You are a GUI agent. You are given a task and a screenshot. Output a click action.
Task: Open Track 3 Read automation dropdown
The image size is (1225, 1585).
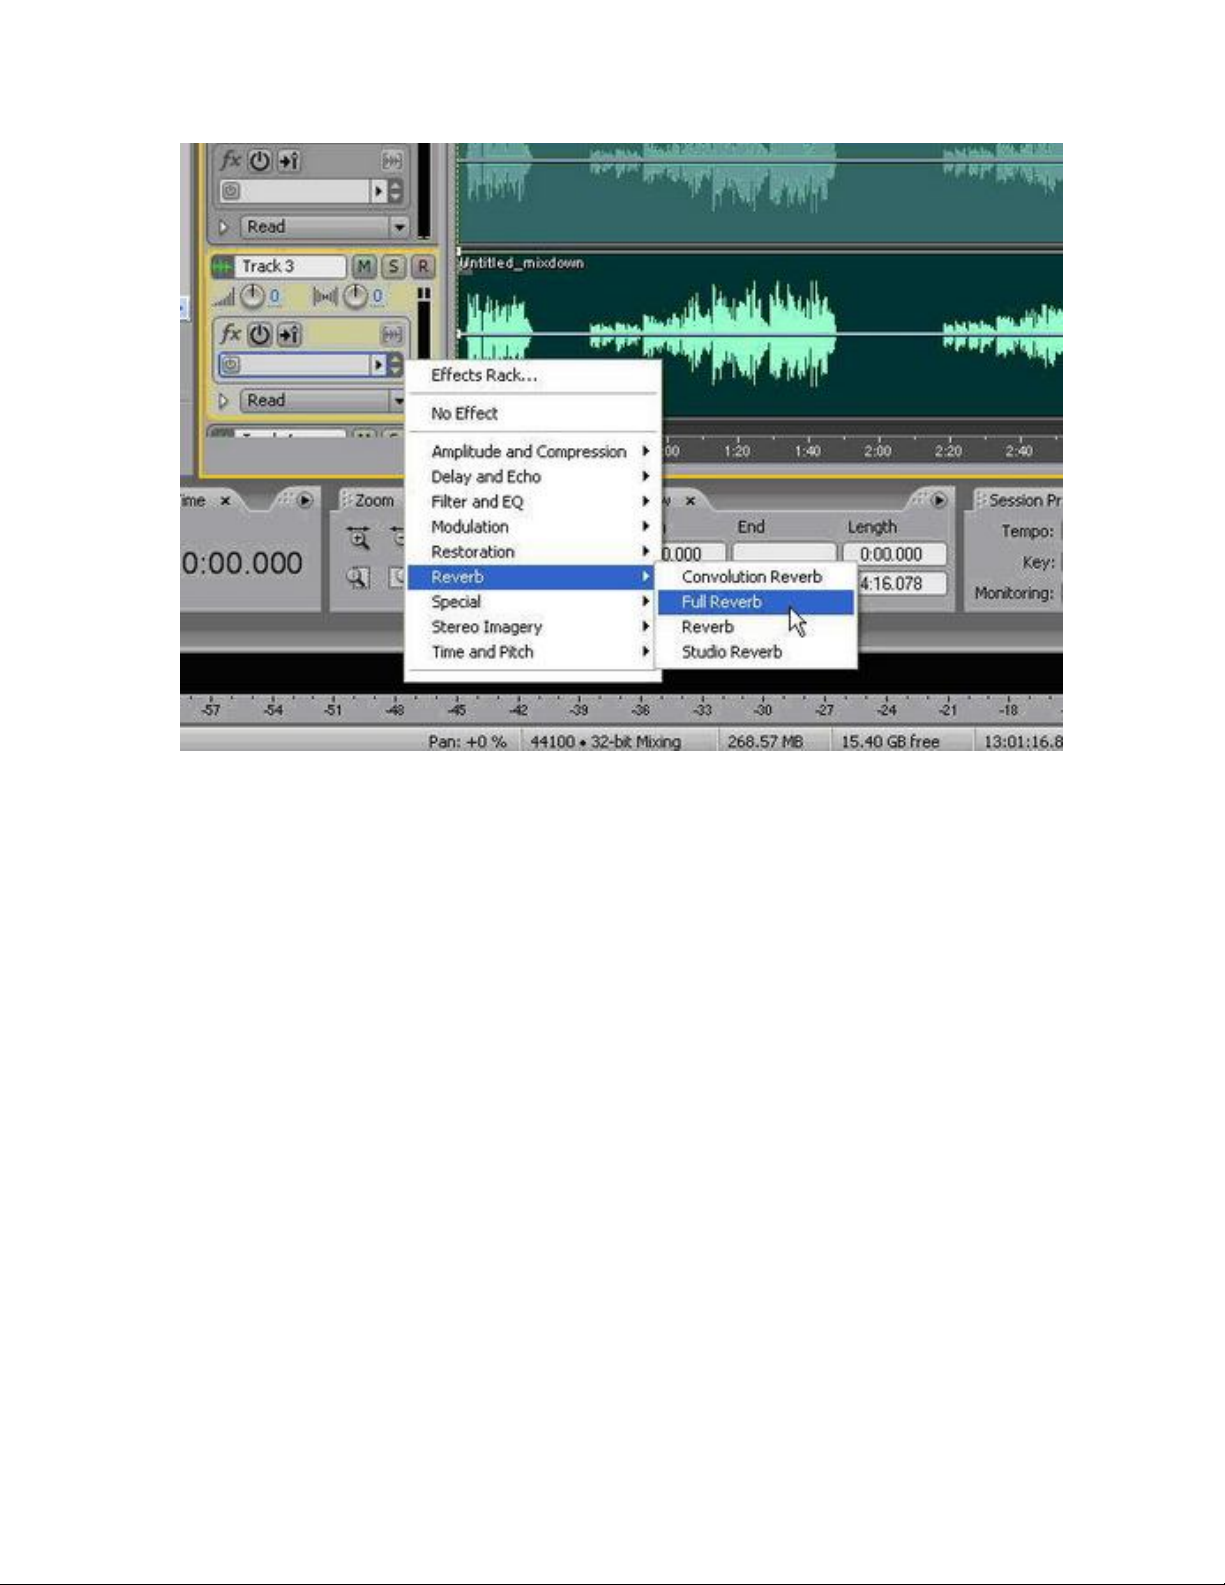[x=398, y=400]
